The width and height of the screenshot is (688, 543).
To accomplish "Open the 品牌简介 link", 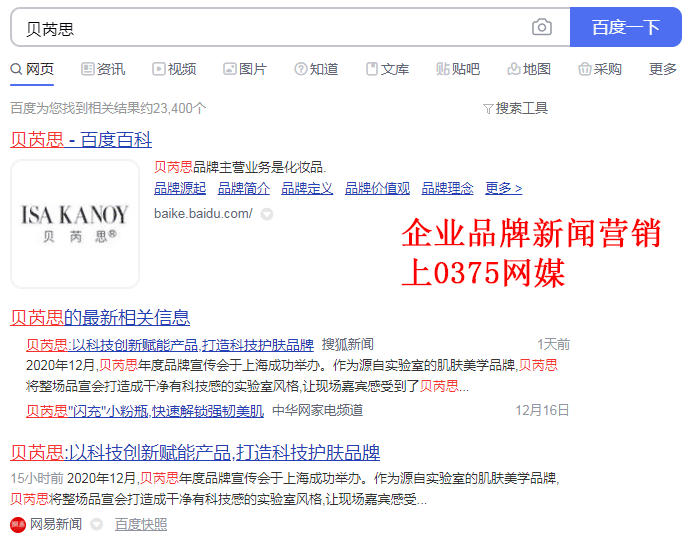I will (x=244, y=189).
